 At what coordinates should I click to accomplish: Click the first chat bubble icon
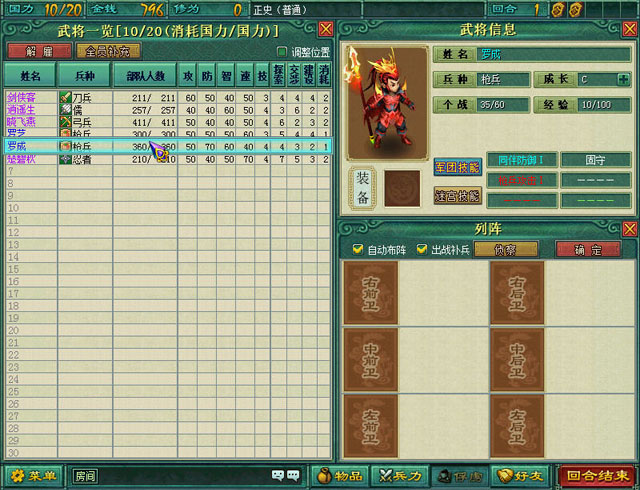point(278,475)
